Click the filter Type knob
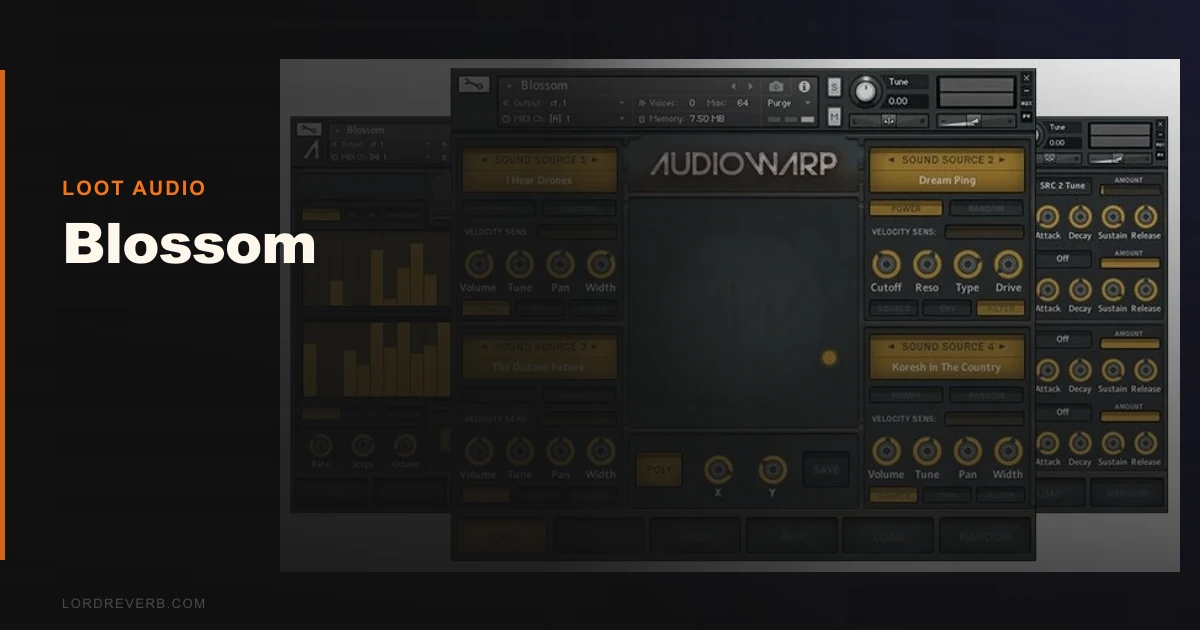The height and width of the screenshot is (630, 1200). pyautogui.click(x=967, y=264)
